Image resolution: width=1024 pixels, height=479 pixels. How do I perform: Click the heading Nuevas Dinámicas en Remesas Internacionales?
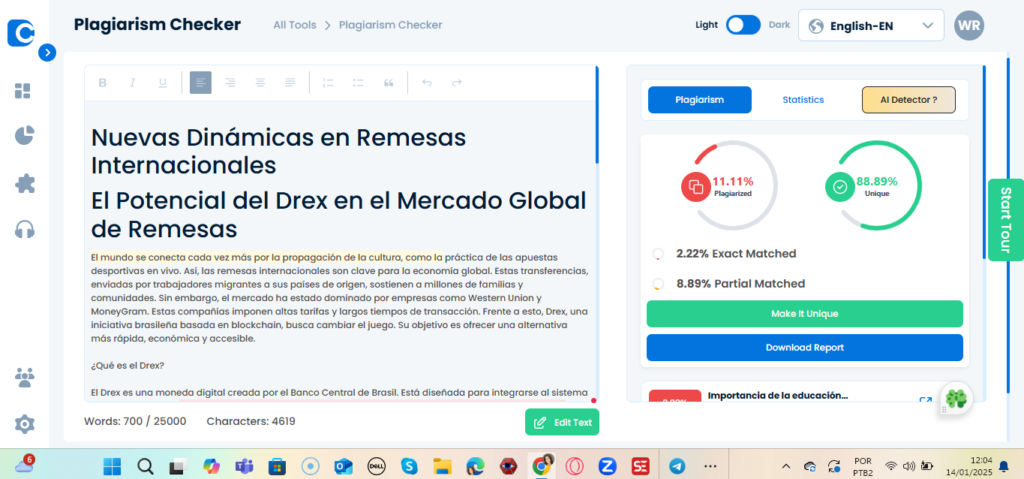(x=278, y=151)
